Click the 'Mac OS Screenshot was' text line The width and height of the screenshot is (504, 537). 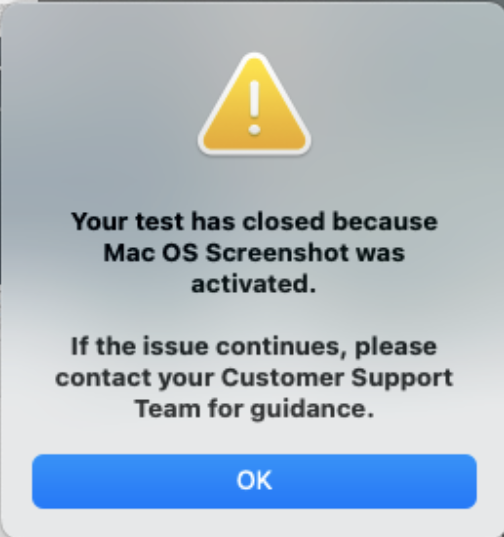point(254,253)
